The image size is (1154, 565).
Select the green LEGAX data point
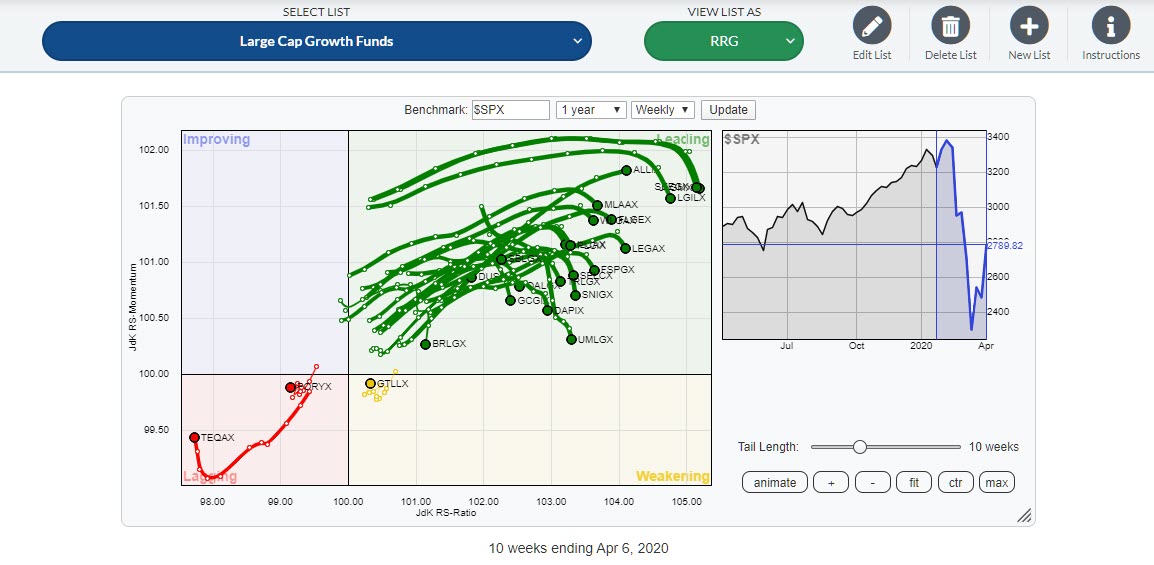click(626, 248)
